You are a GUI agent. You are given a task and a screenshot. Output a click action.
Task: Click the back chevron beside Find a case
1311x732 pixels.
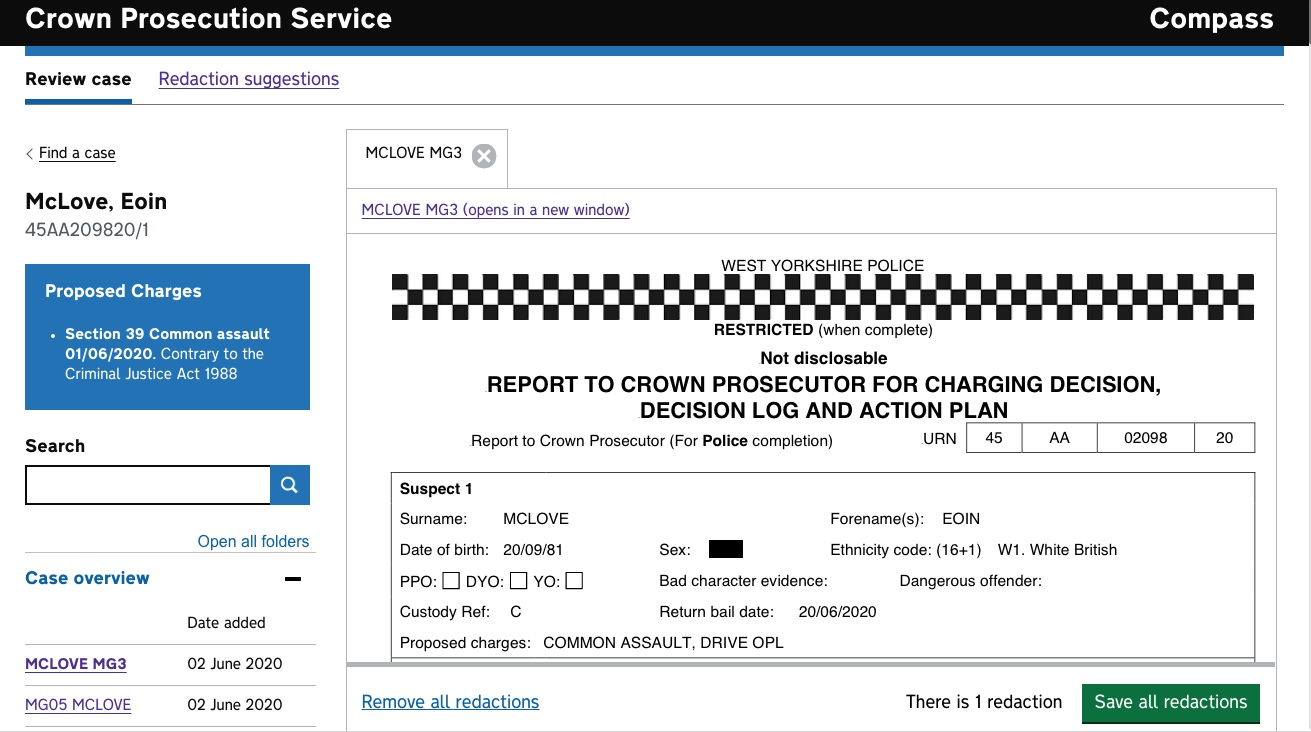coord(30,154)
